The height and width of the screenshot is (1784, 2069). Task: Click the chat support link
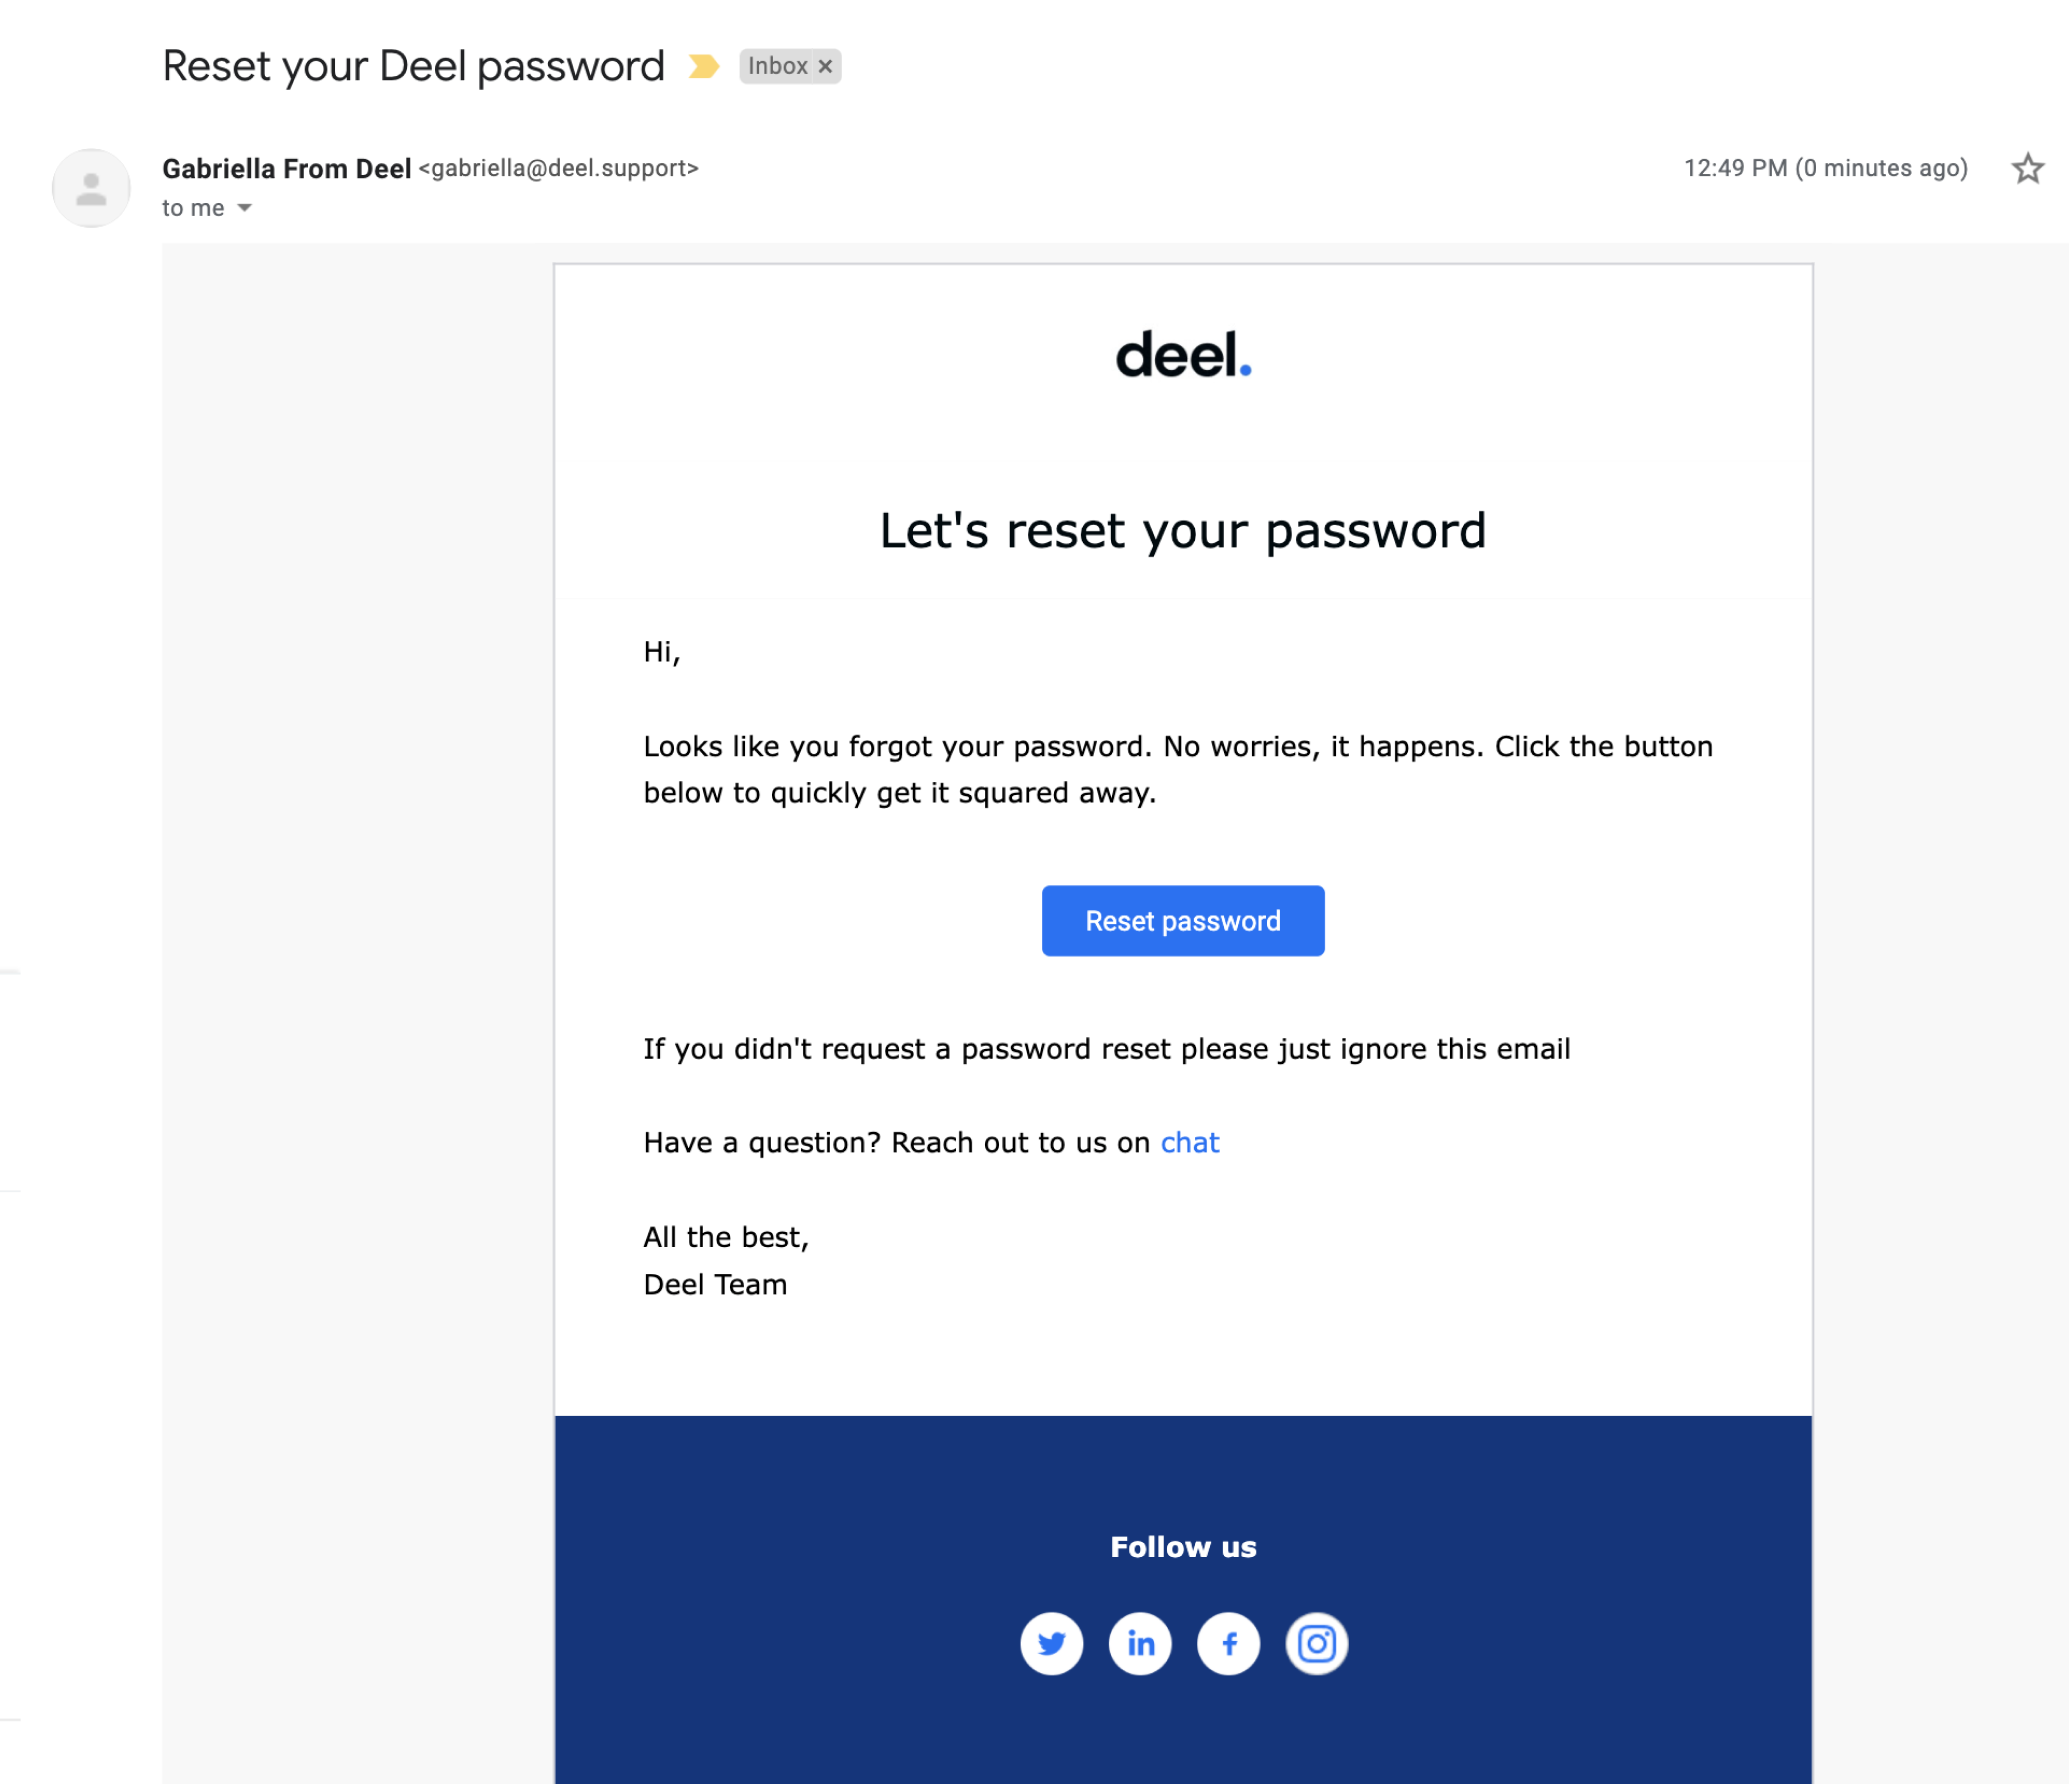[x=1189, y=1142]
